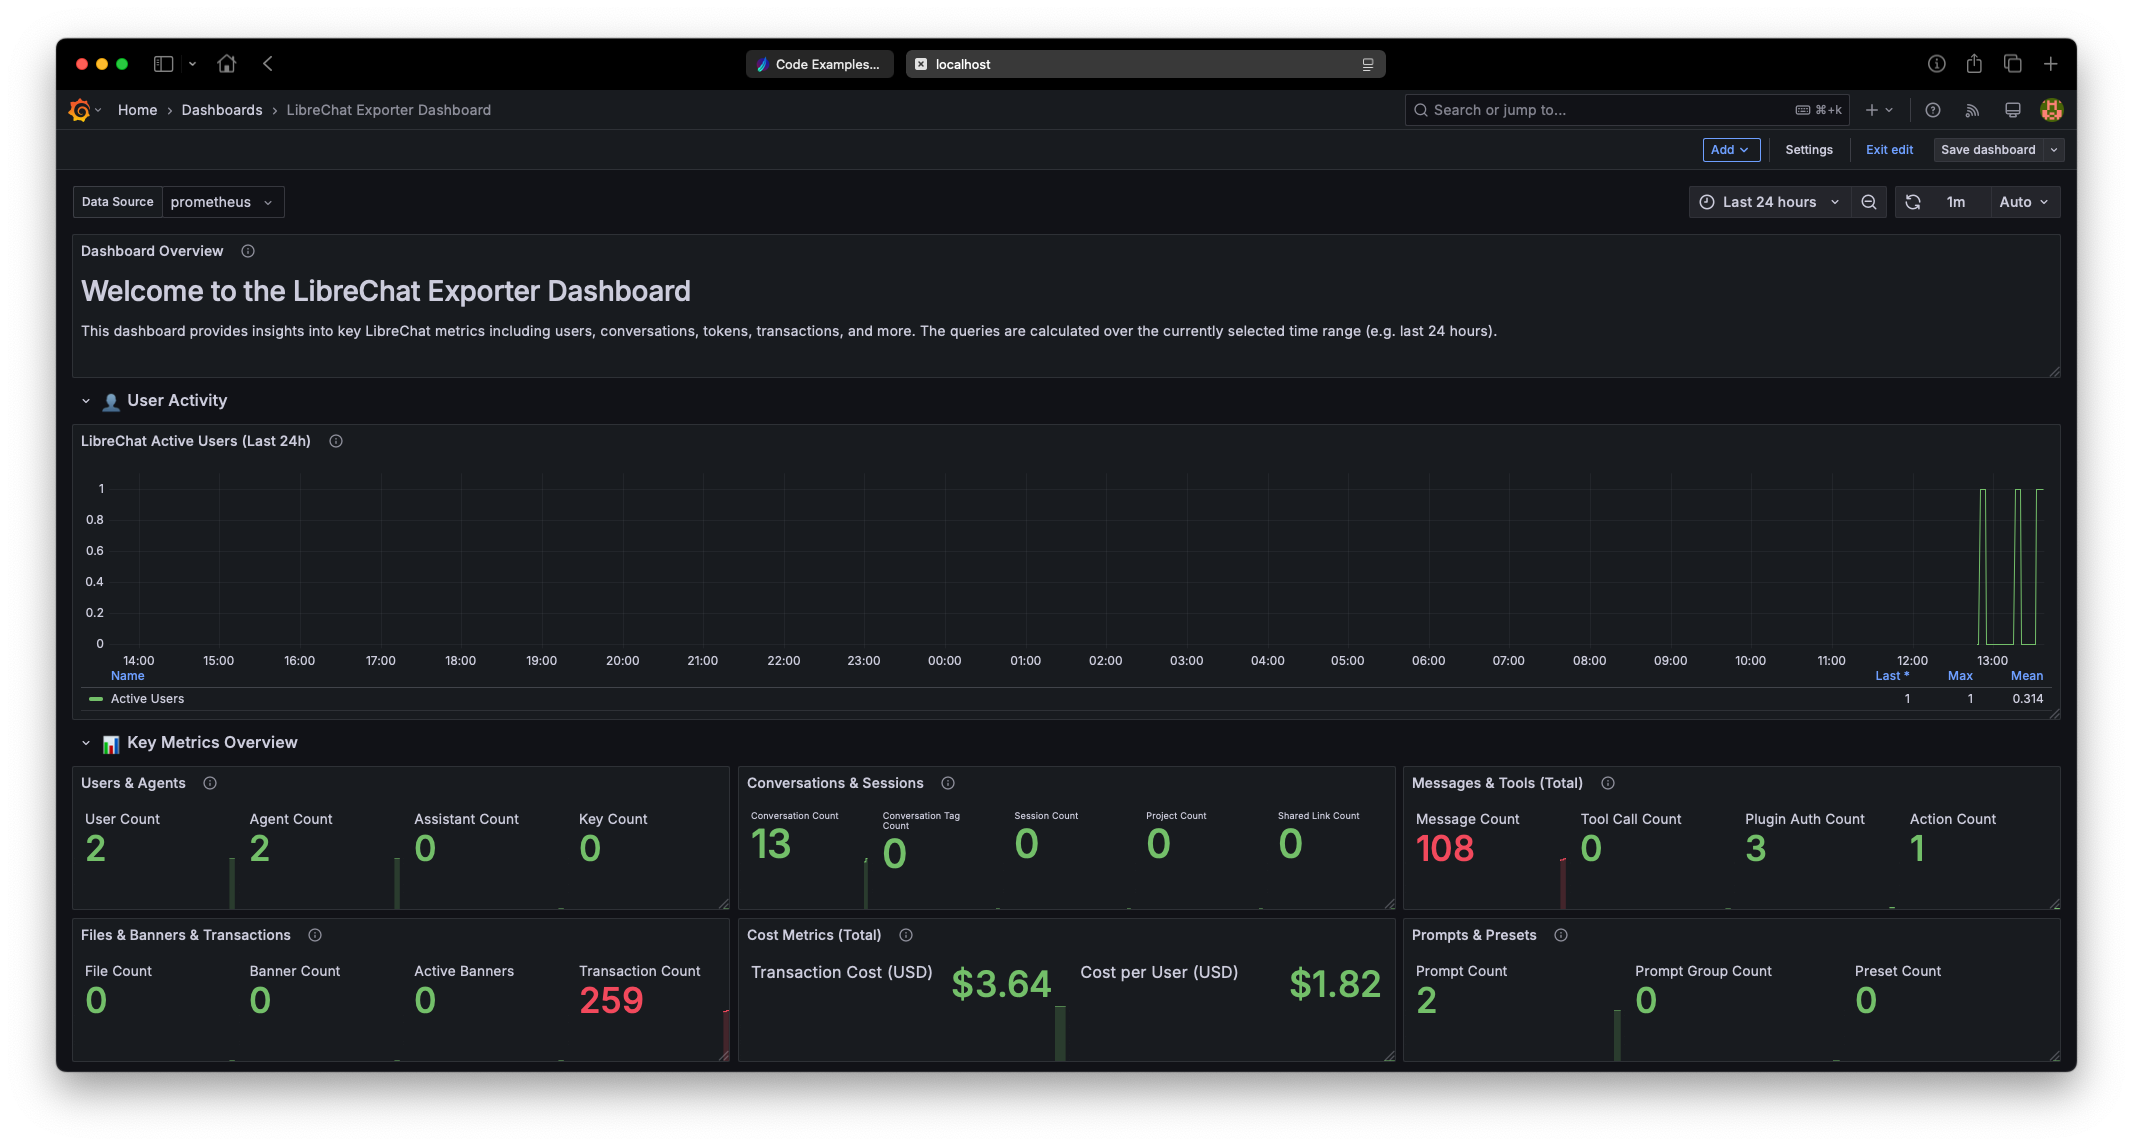
Task: Open the 1m refresh interval selector
Action: (1956, 202)
